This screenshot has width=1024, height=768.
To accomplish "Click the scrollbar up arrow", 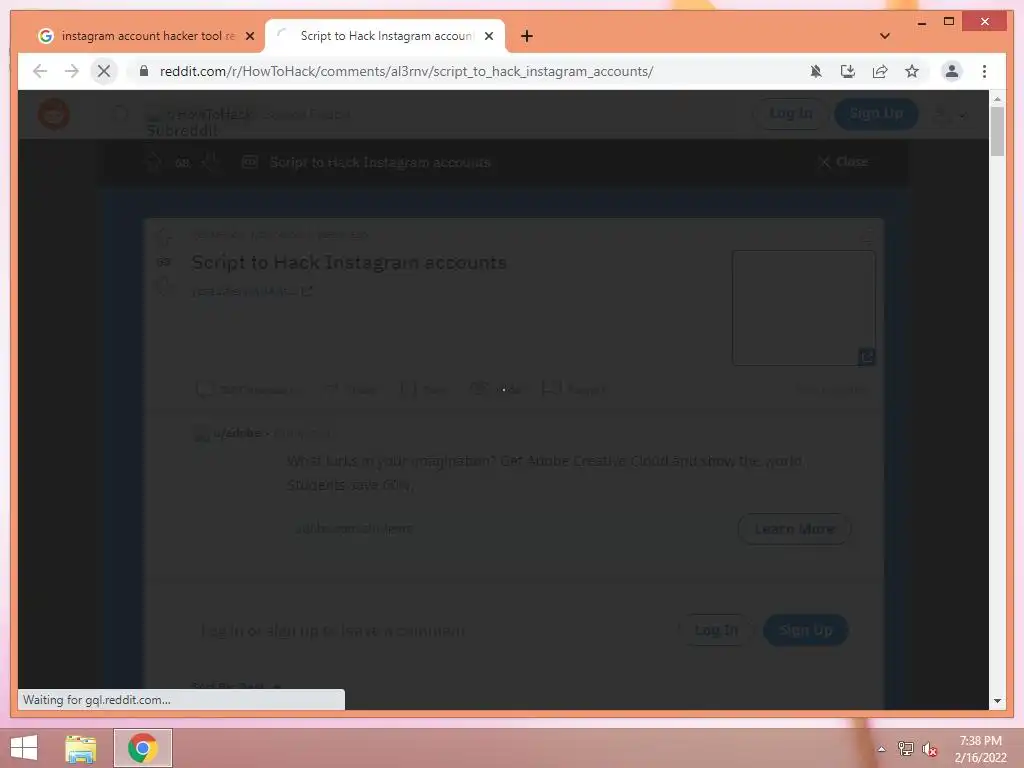I will click(997, 99).
